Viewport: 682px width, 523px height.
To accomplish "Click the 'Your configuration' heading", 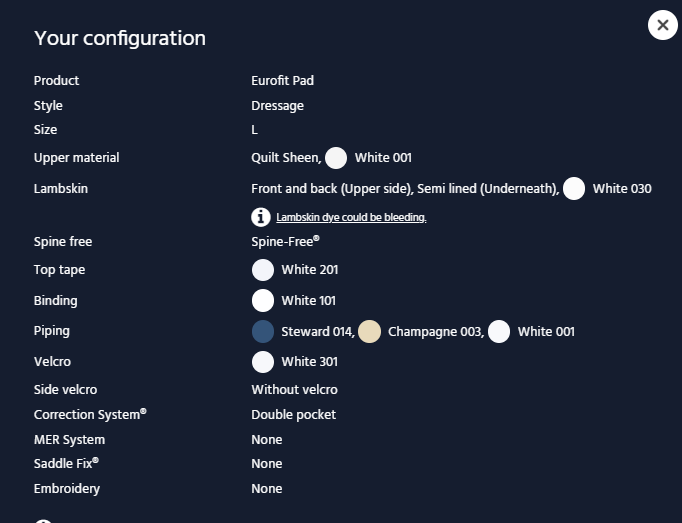I will [120, 38].
